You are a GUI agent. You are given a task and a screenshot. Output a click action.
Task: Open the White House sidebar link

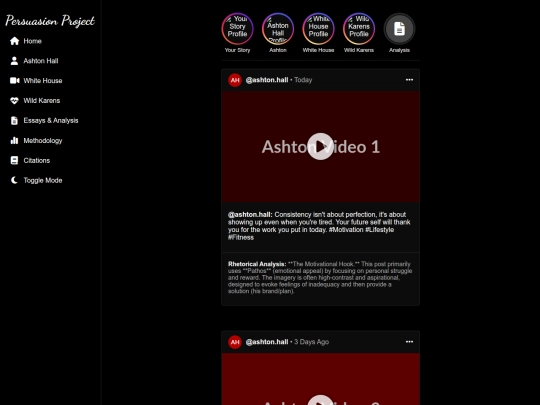tap(43, 81)
